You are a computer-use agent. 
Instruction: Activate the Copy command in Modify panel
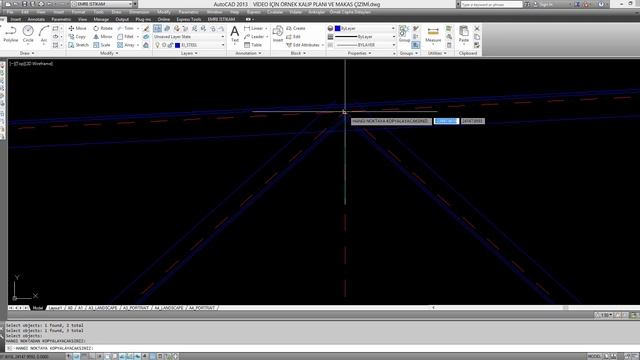pos(77,37)
